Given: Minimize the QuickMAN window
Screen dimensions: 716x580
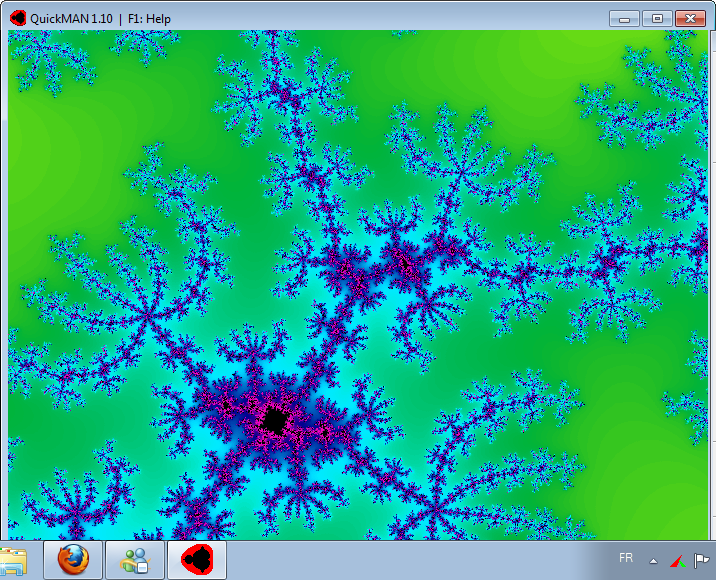Looking at the screenshot, I should click(x=625, y=18).
